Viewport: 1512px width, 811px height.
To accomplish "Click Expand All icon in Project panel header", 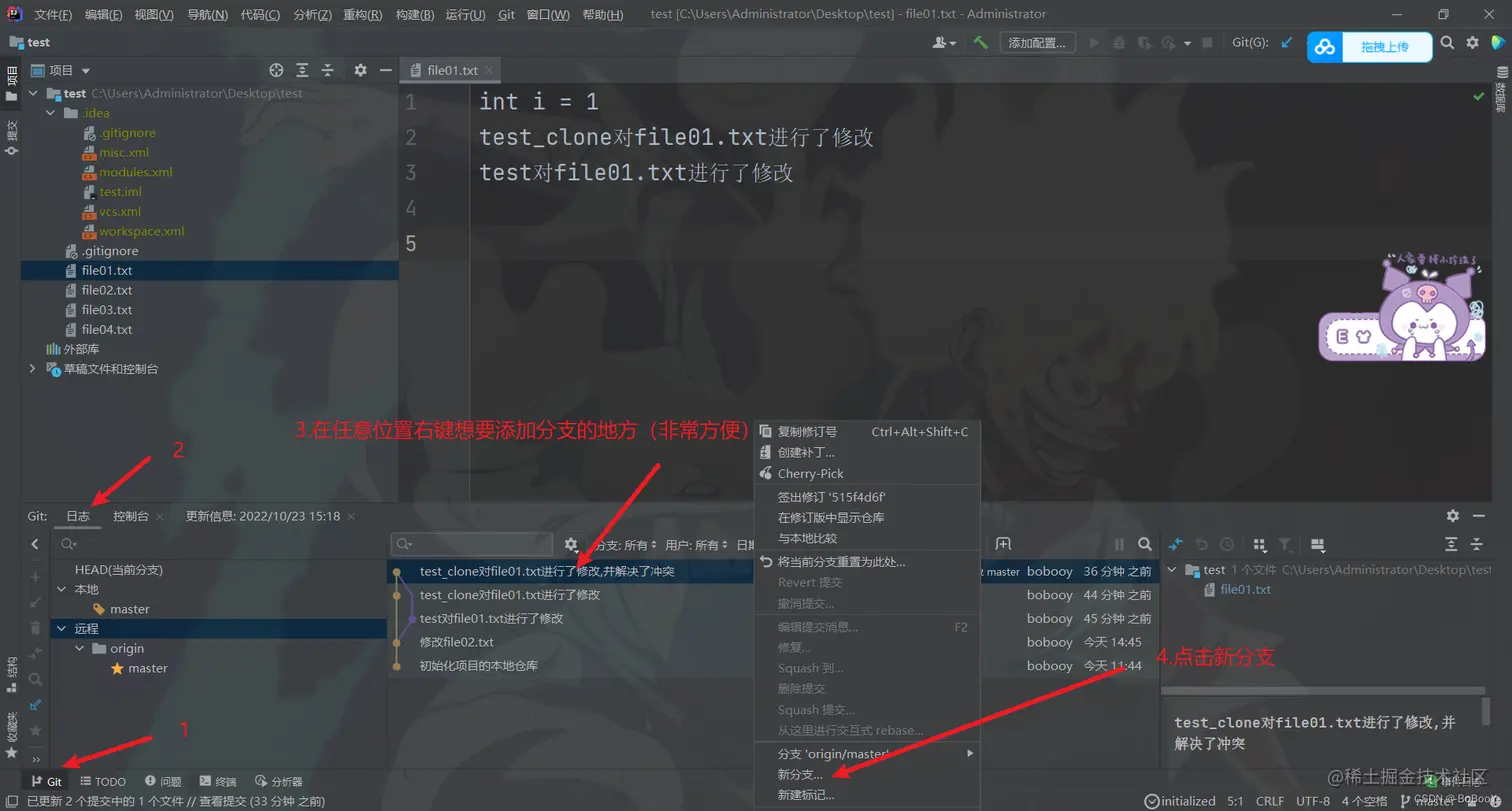I will [302, 70].
